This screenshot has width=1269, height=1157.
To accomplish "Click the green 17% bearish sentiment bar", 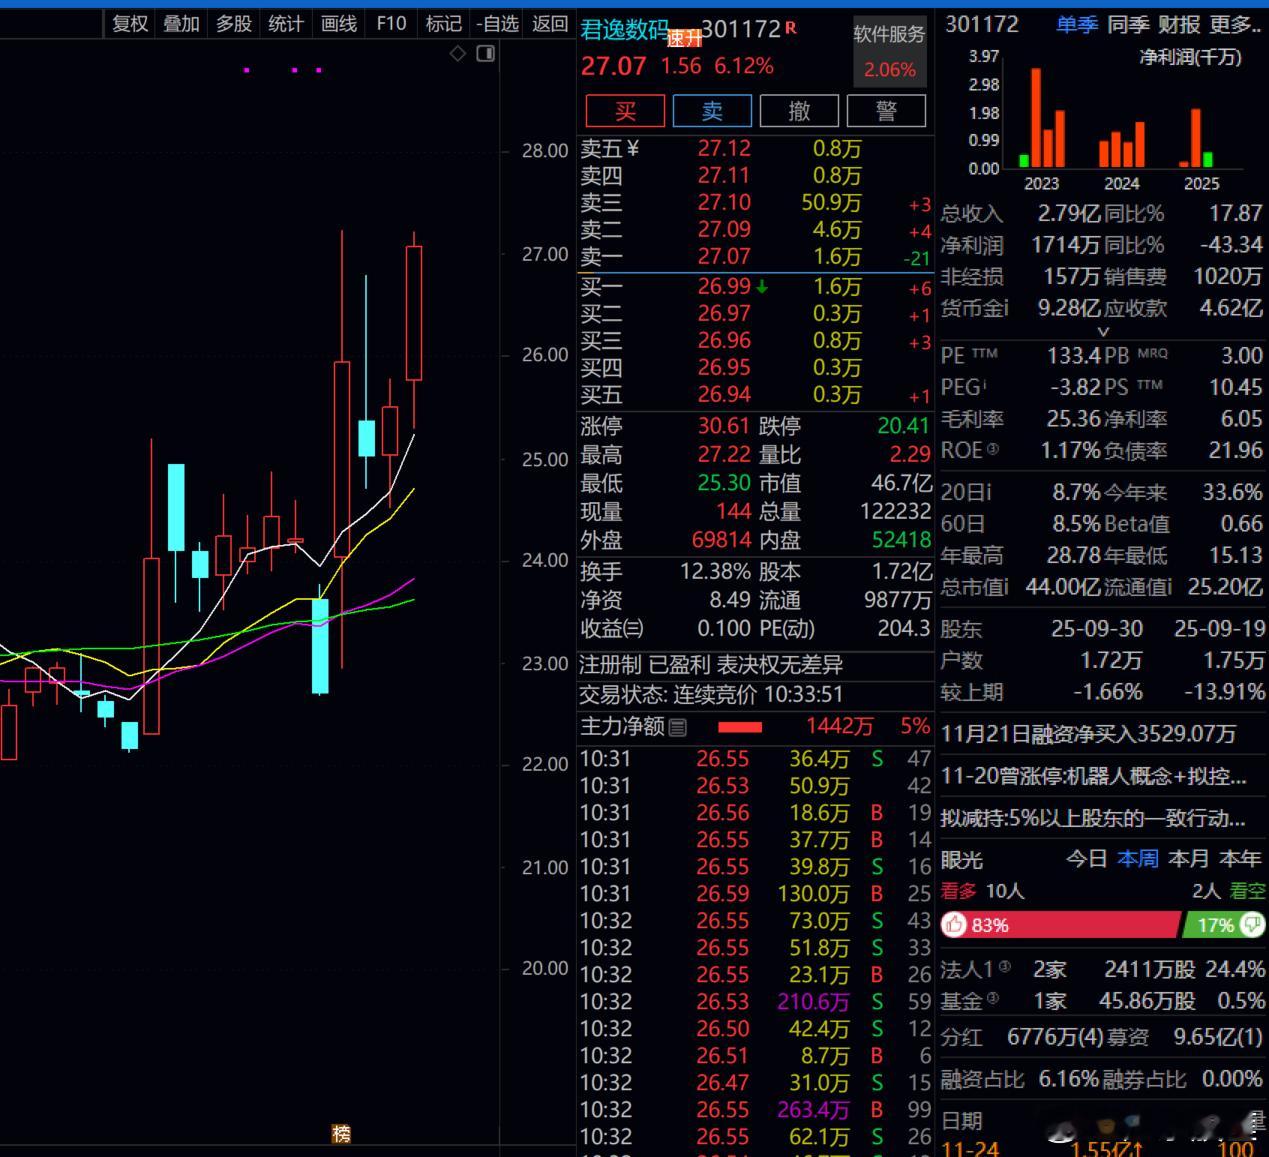I will coord(1225,925).
